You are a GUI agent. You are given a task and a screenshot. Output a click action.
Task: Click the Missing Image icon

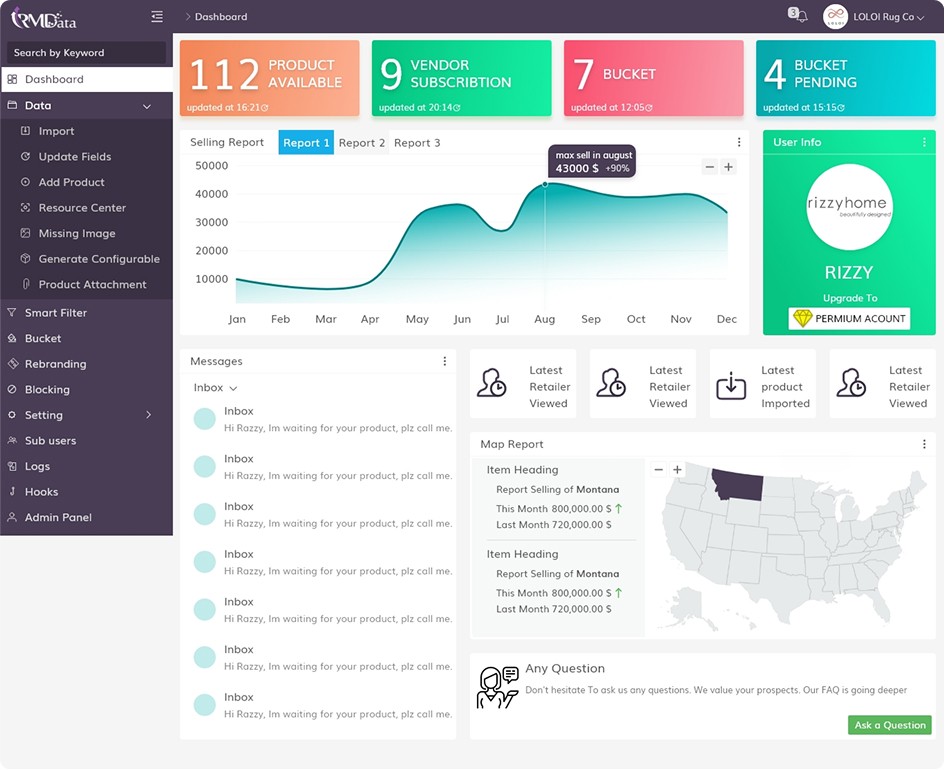(x=25, y=233)
